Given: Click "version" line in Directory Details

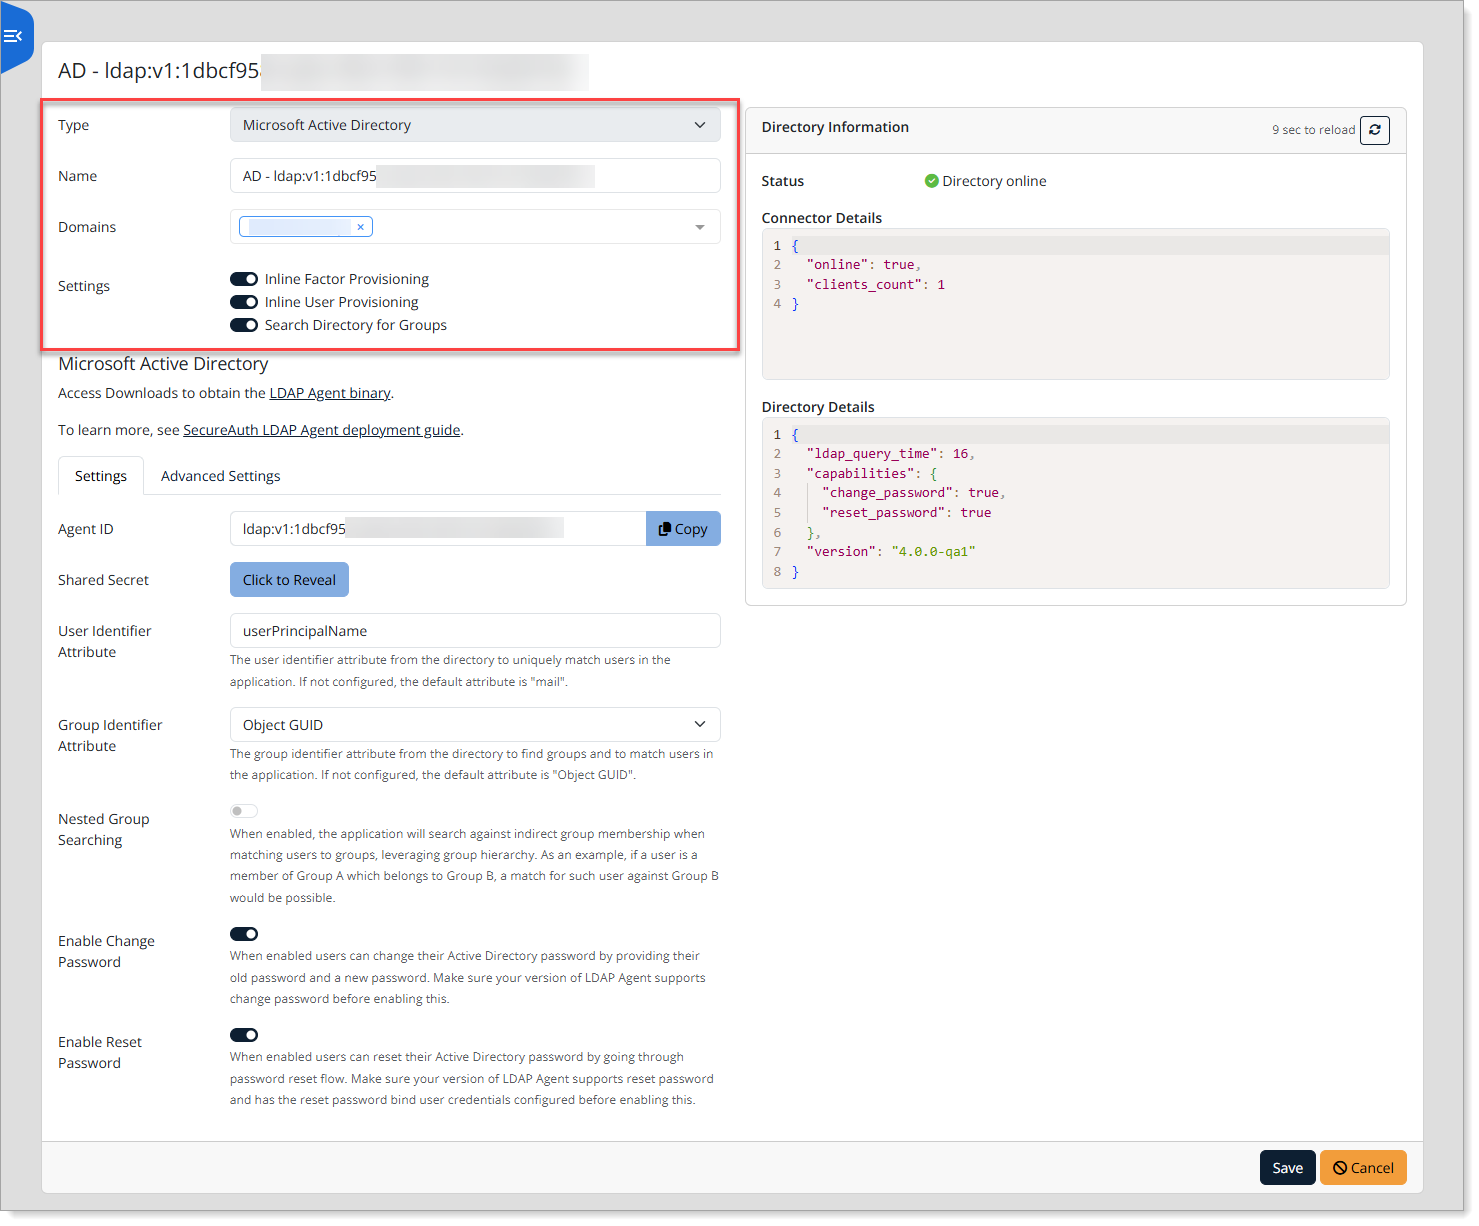Looking at the screenshot, I should click(890, 552).
